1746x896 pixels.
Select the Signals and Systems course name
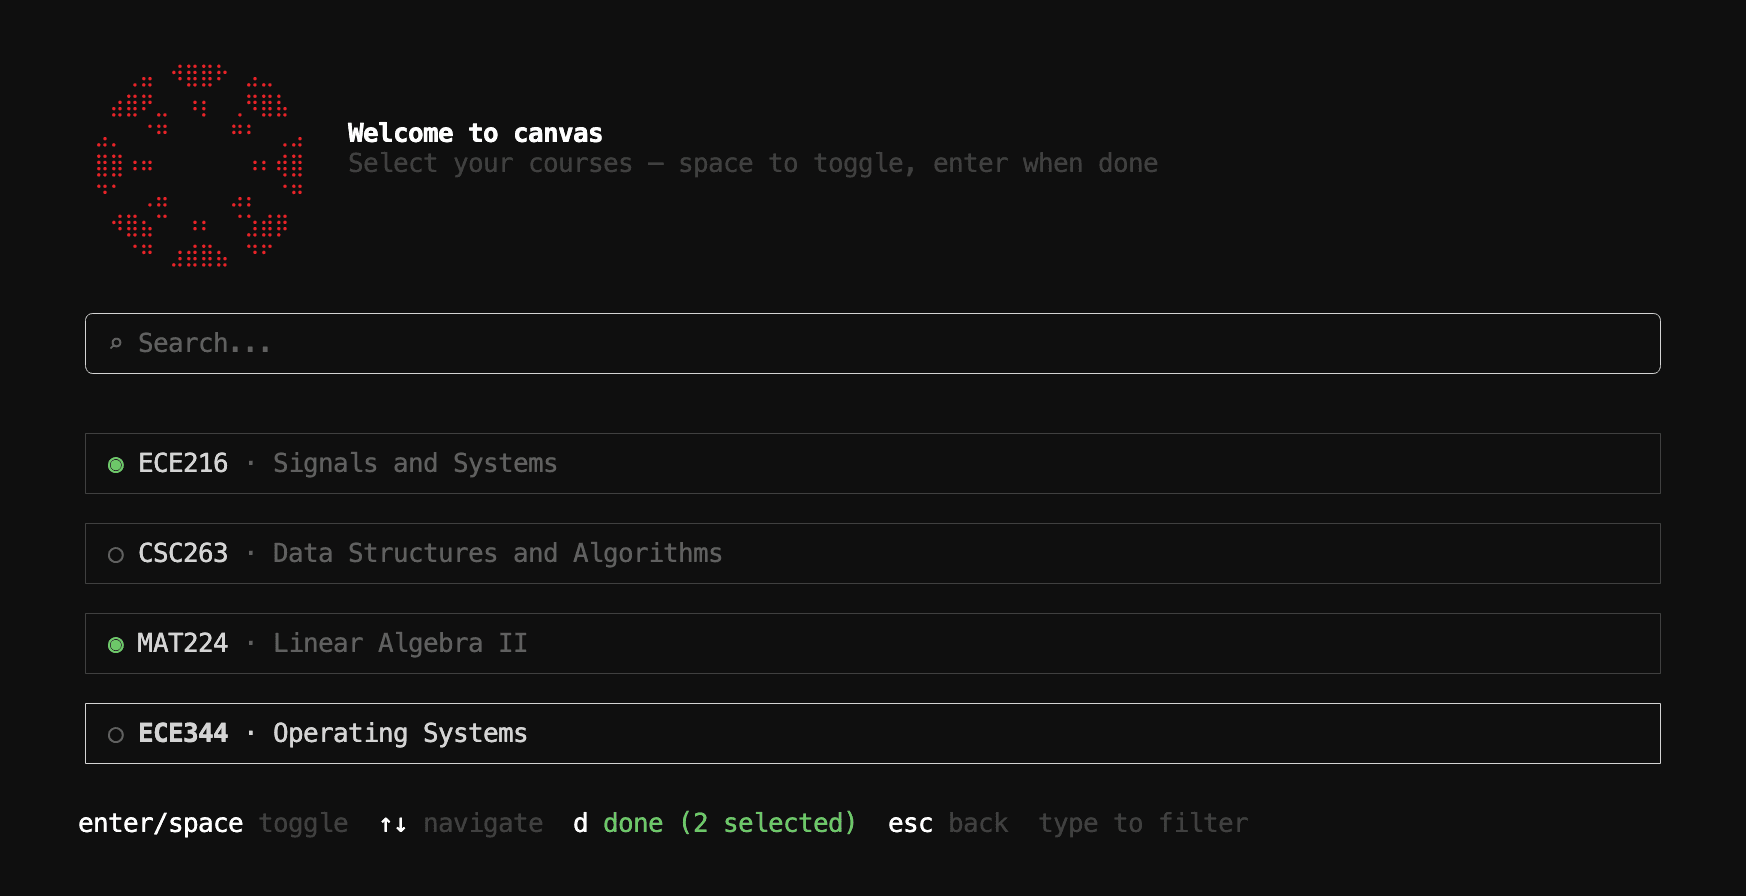pyautogui.click(x=415, y=463)
